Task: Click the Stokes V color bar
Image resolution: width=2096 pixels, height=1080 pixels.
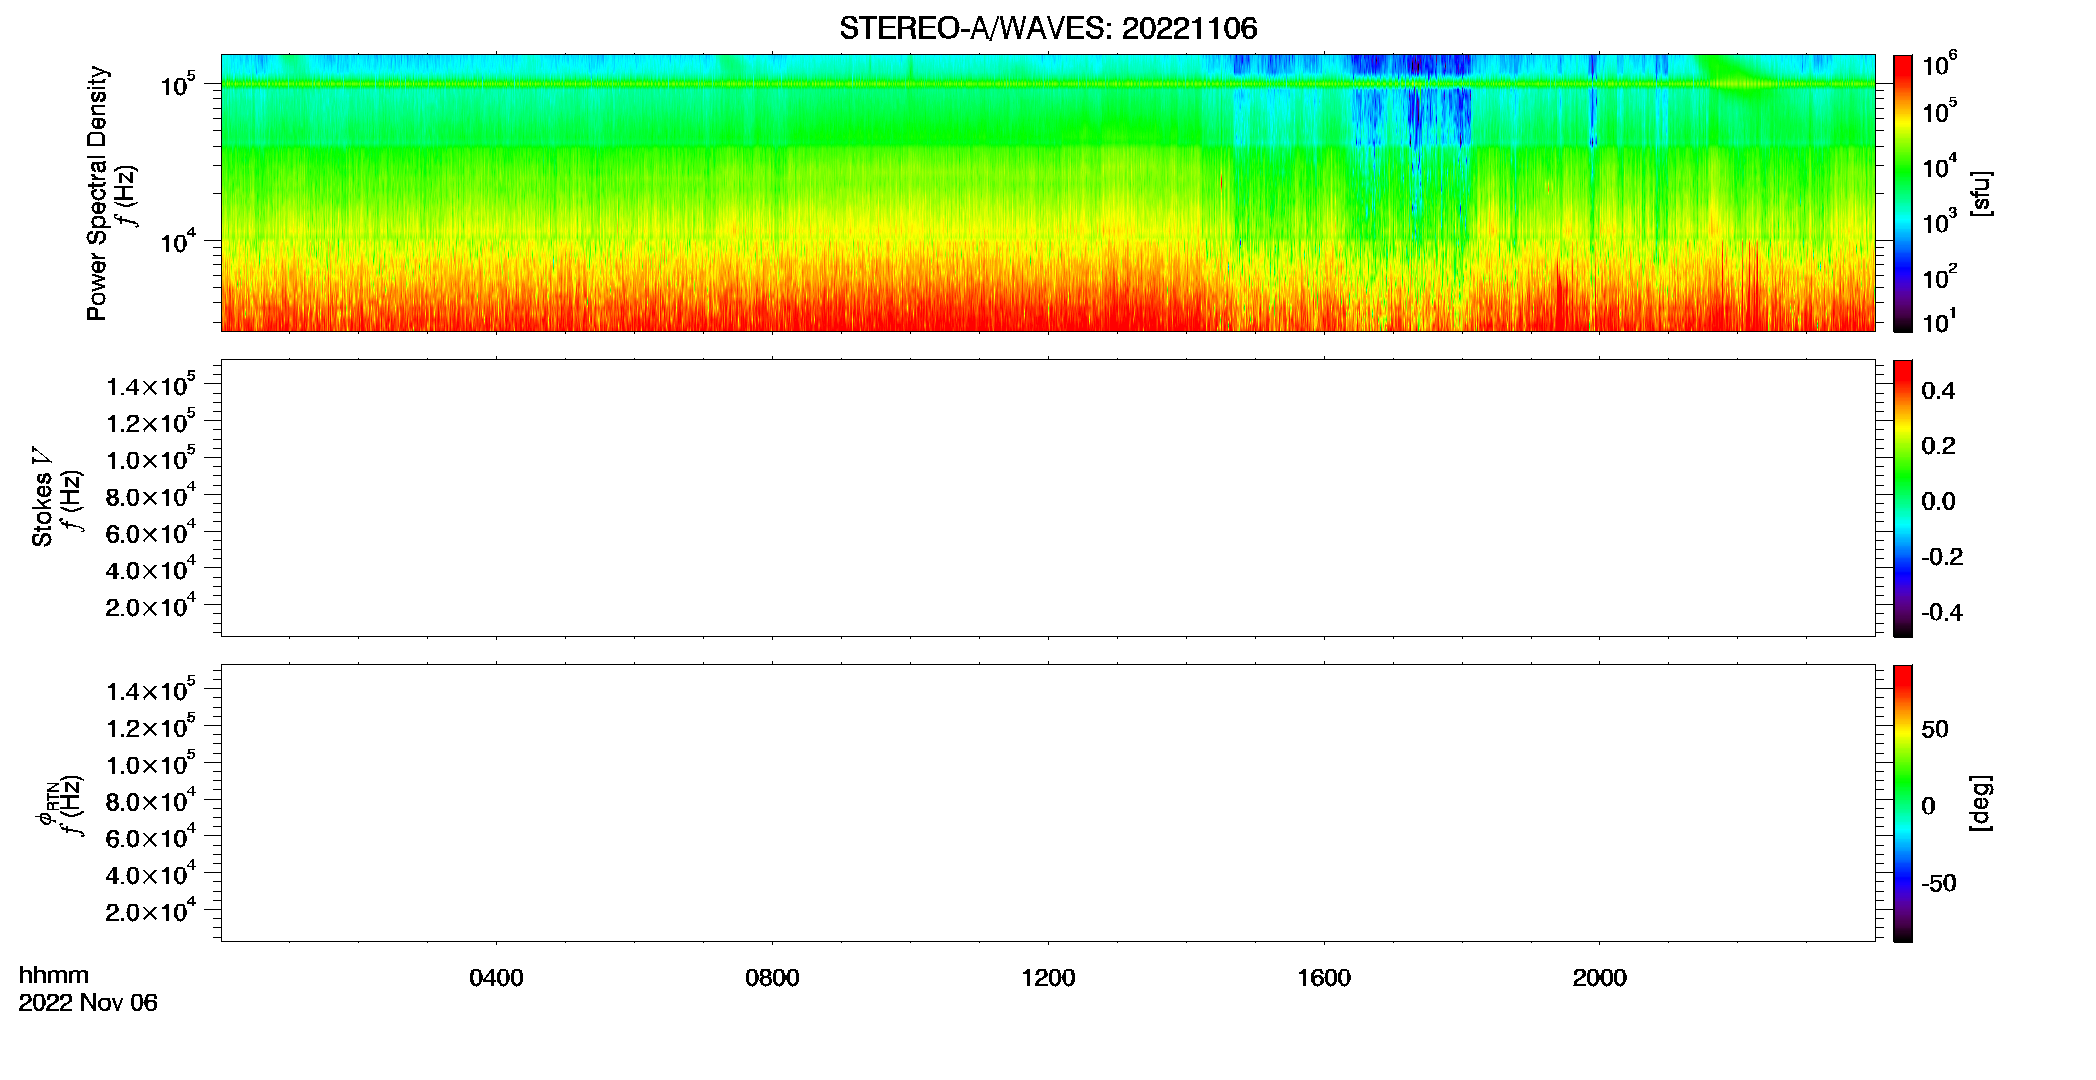Action: coord(1902,498)
